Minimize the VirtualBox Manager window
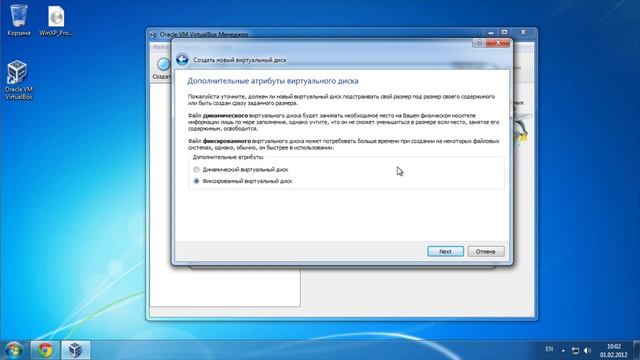 [491, 32]
